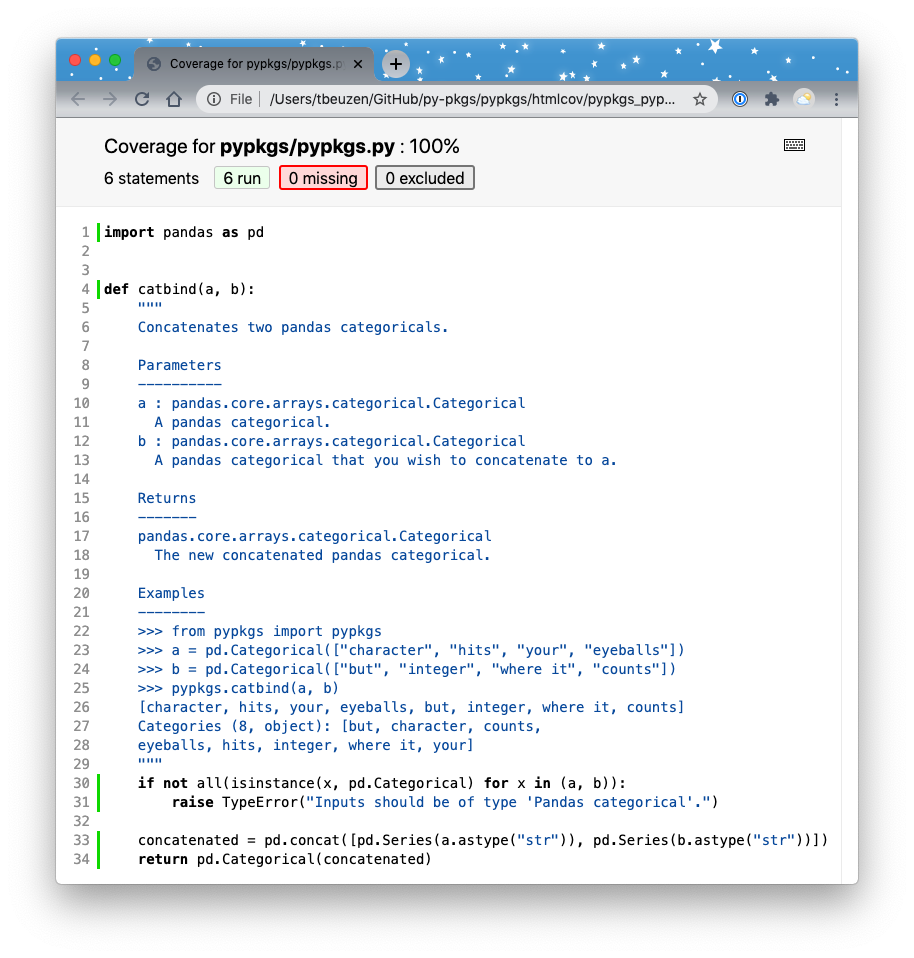Click the 'Returns' docstring heading
Image resolution: width=914 pixels, height=958 pixels.
pyautogui.click(x=167, y=499)
